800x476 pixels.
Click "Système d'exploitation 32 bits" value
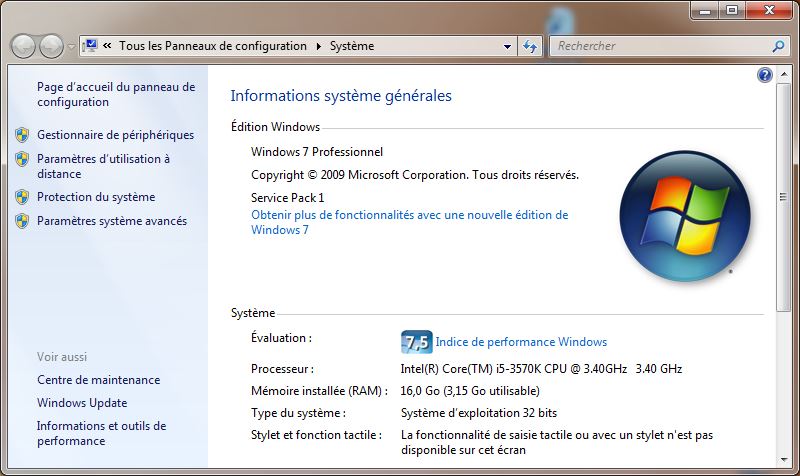pos(479,413)
